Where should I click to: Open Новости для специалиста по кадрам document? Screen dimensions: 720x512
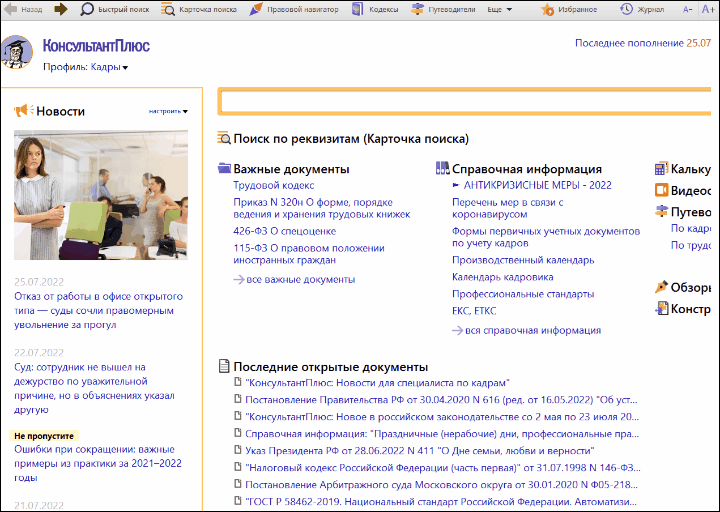(377, 383)
